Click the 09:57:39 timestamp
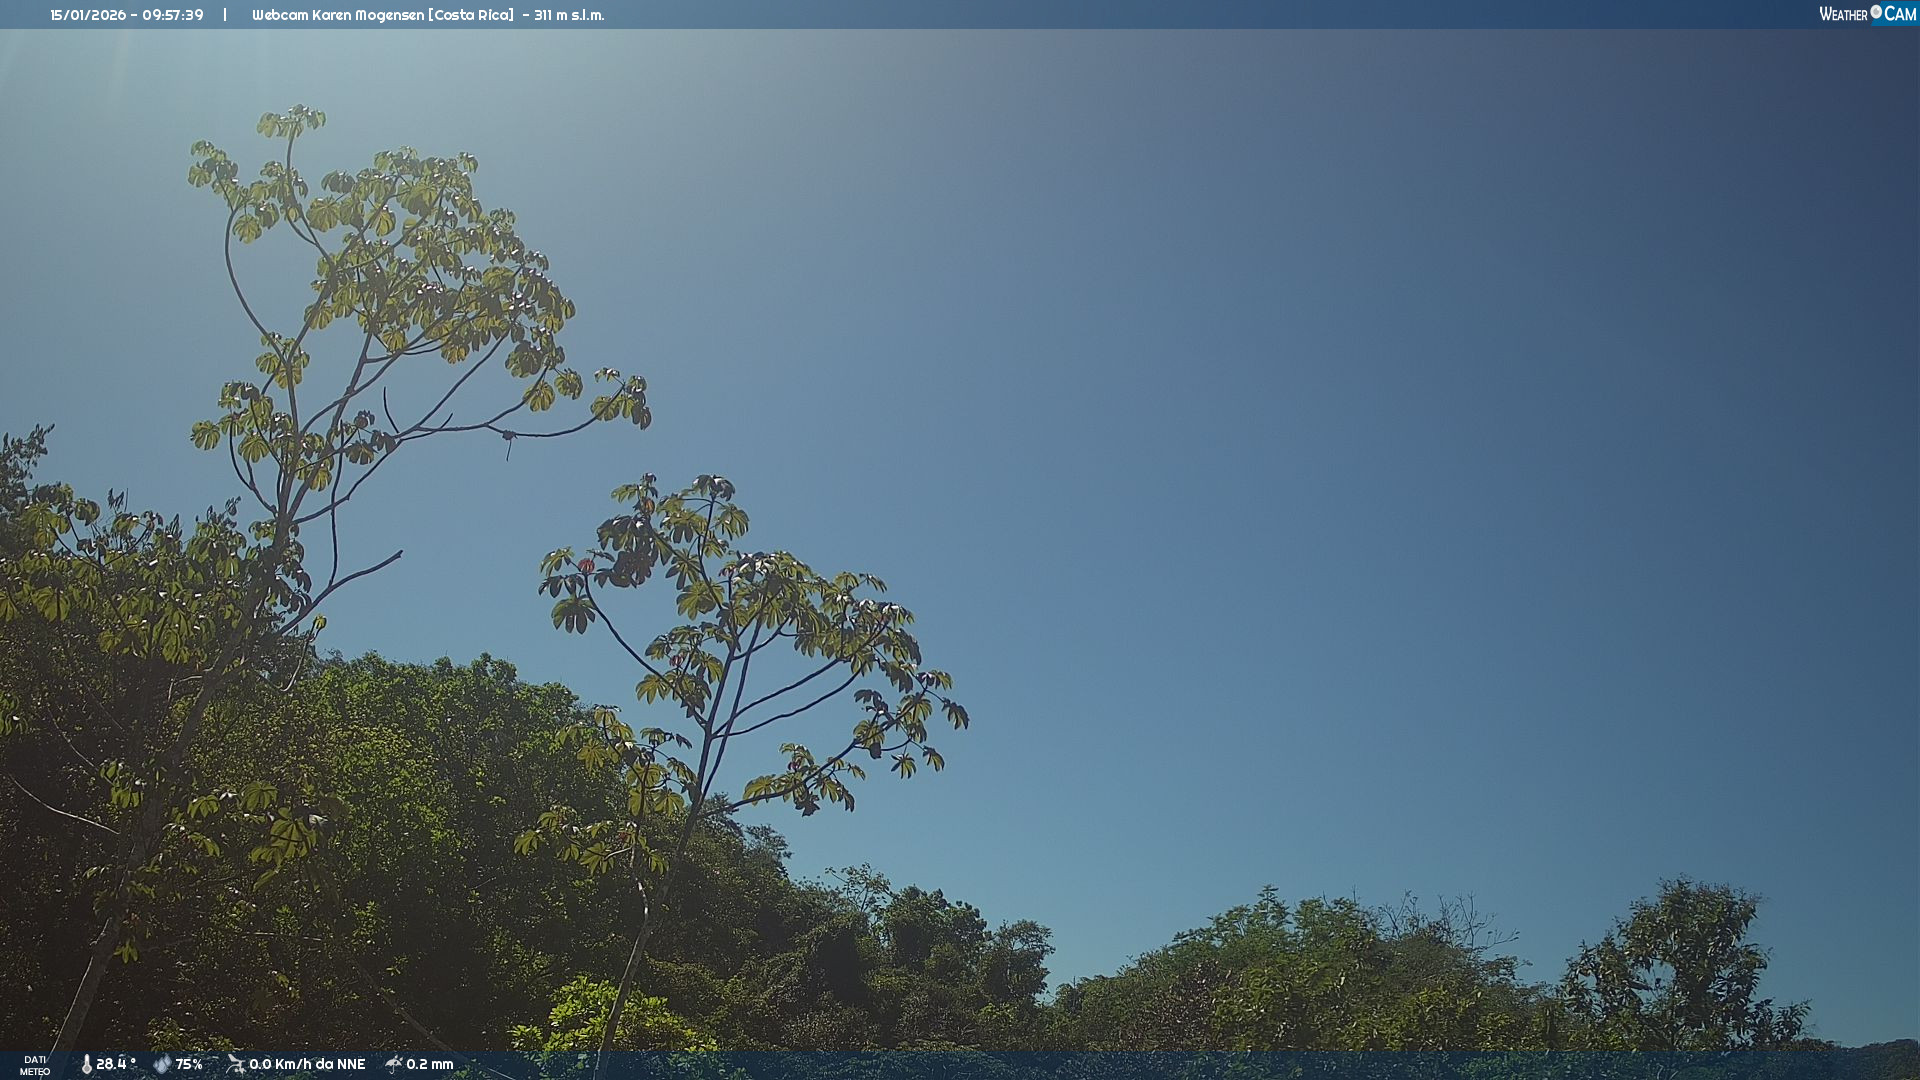1920x1080 pixels. click(x=172, y=15)
